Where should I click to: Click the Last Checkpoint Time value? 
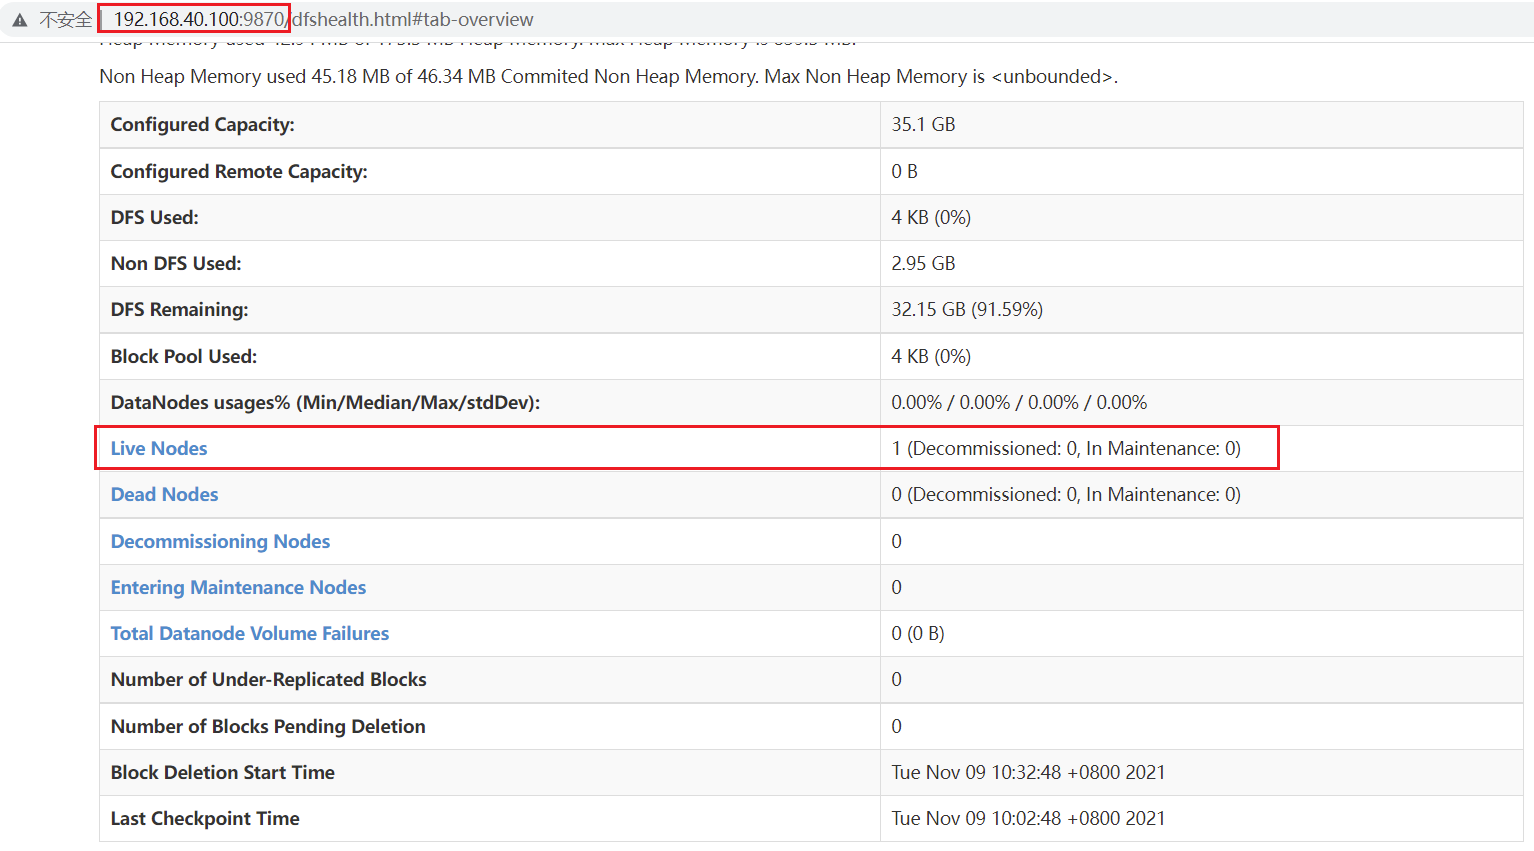point(1028,818)
